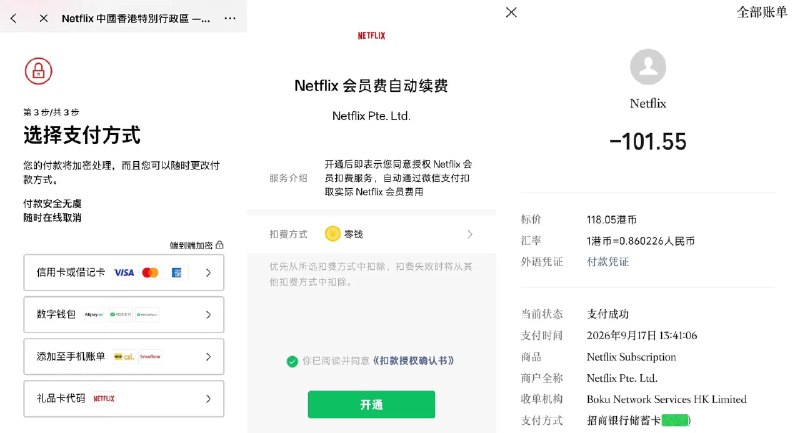800x433 pixels.
Task: Open the deduction authorization confirmation link
Action: [413, 361]
